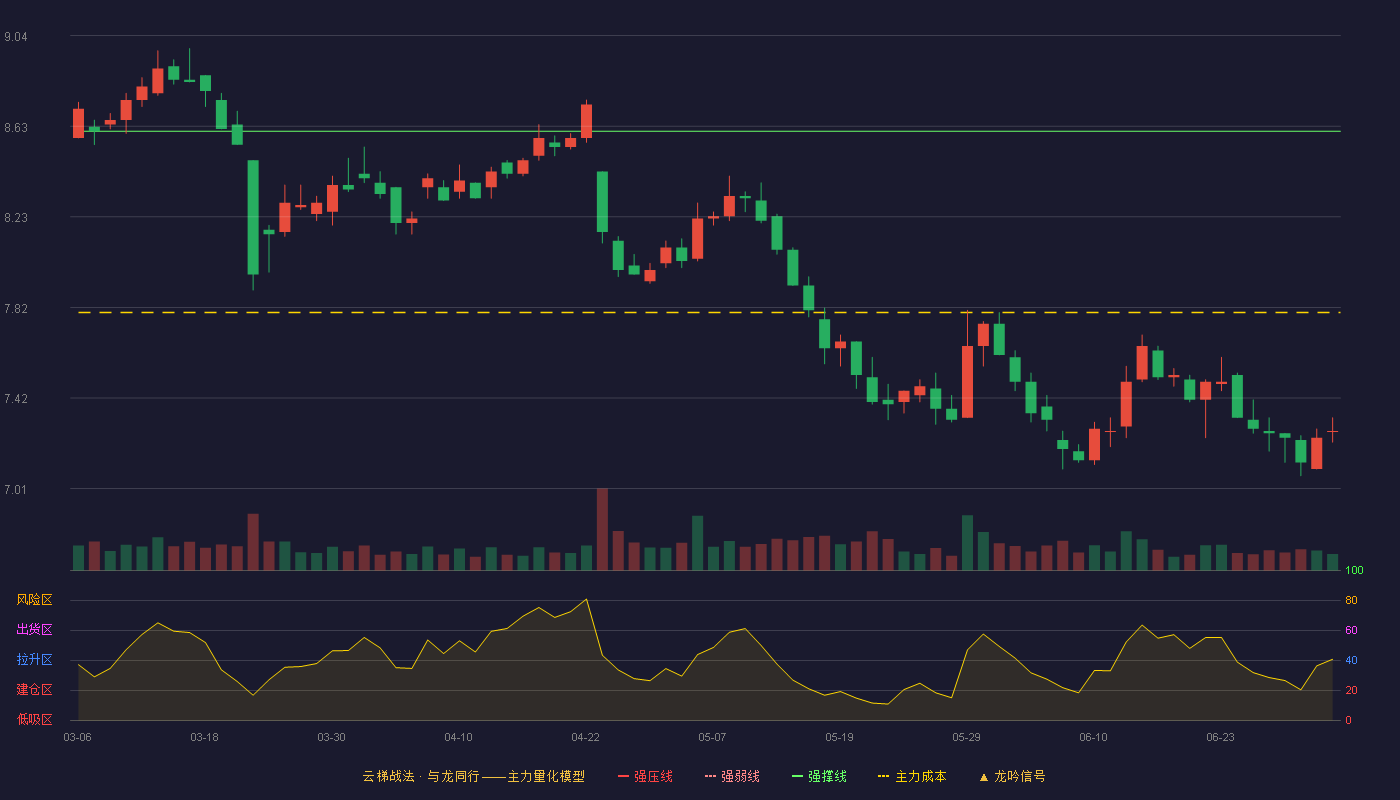Click the 8.23 price axis label
This screenshot has width=1400, height=800.
(16, 218)
